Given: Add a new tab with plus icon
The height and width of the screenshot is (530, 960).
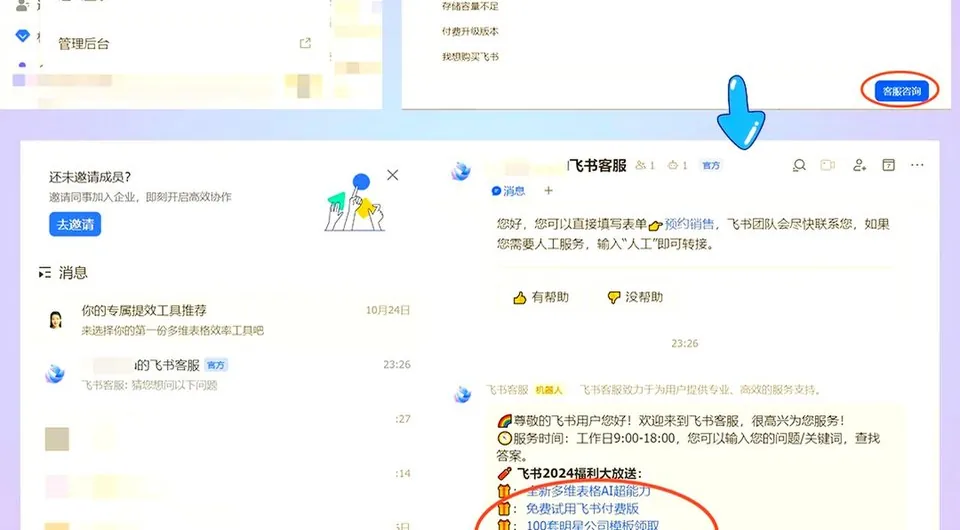Looking at the screenshot, I should [x=549, y=191].
